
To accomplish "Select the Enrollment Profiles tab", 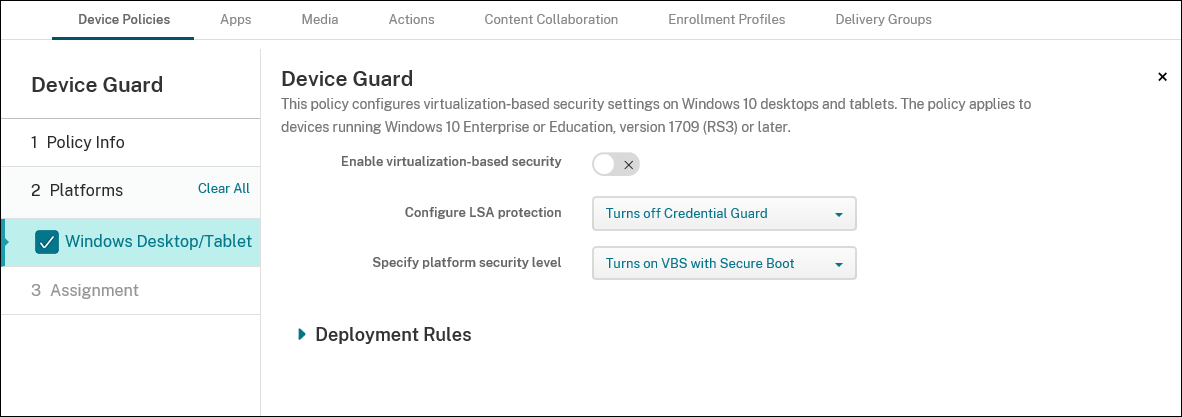I will (x=726, y=20).
